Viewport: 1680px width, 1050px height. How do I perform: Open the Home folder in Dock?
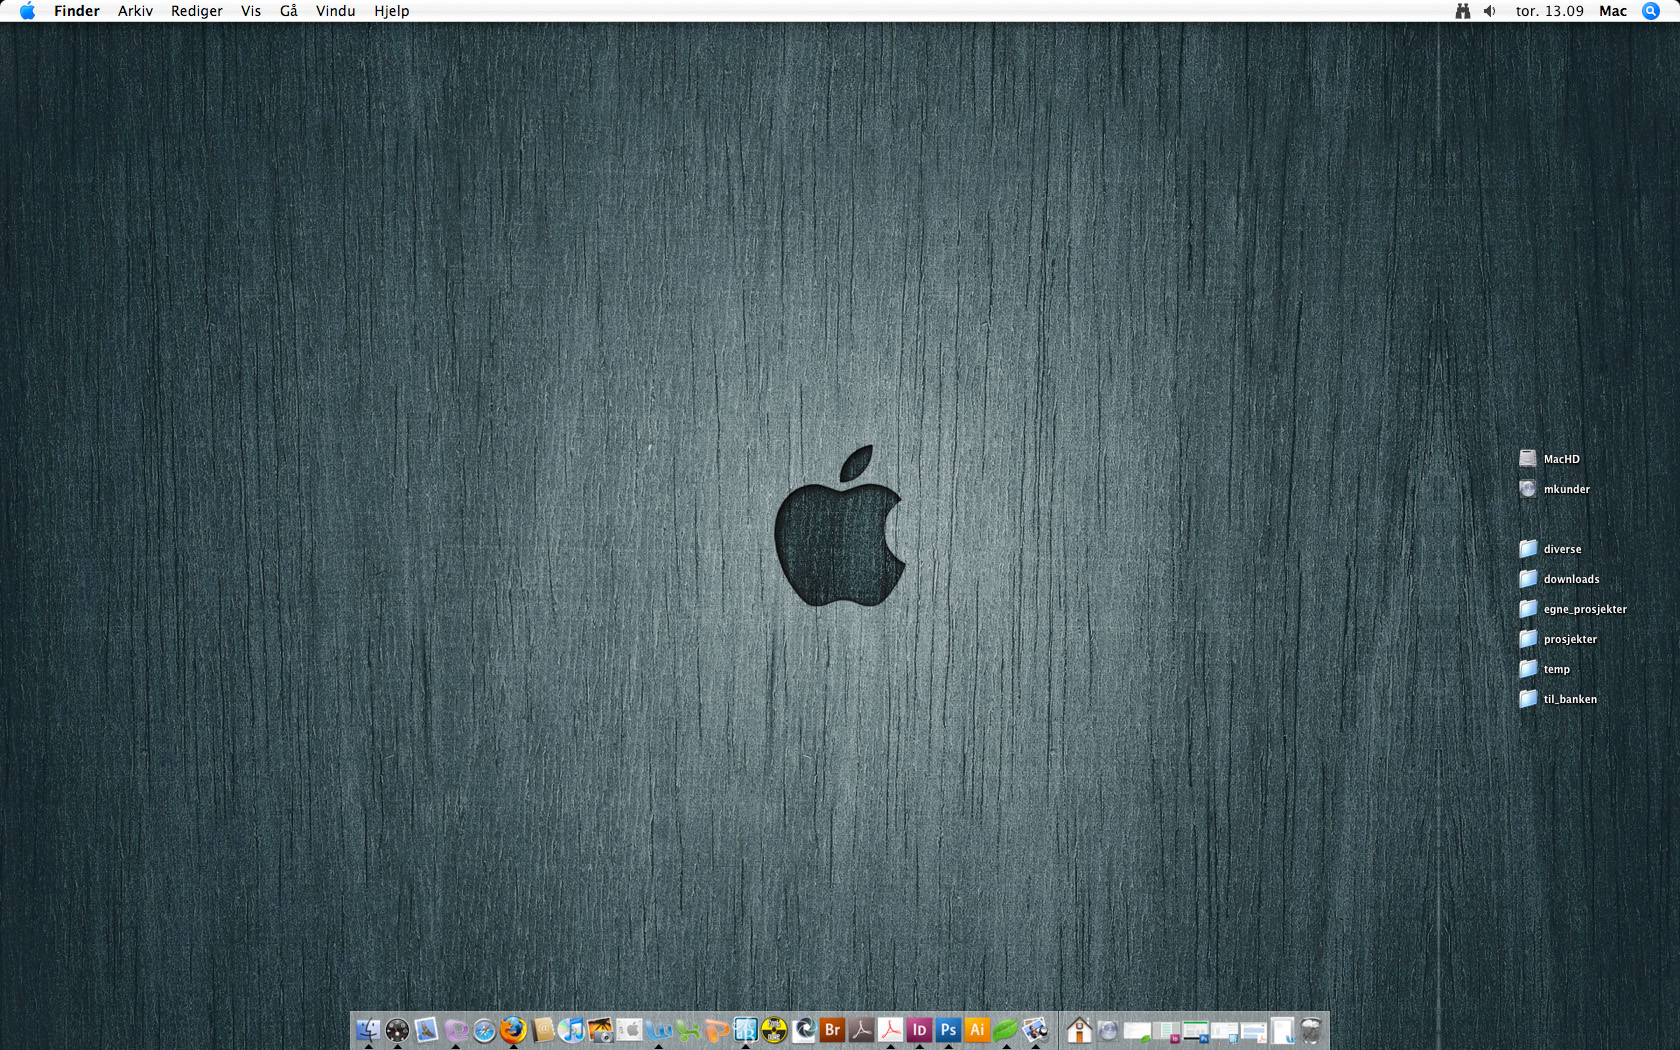[x=1079, y=1030]
